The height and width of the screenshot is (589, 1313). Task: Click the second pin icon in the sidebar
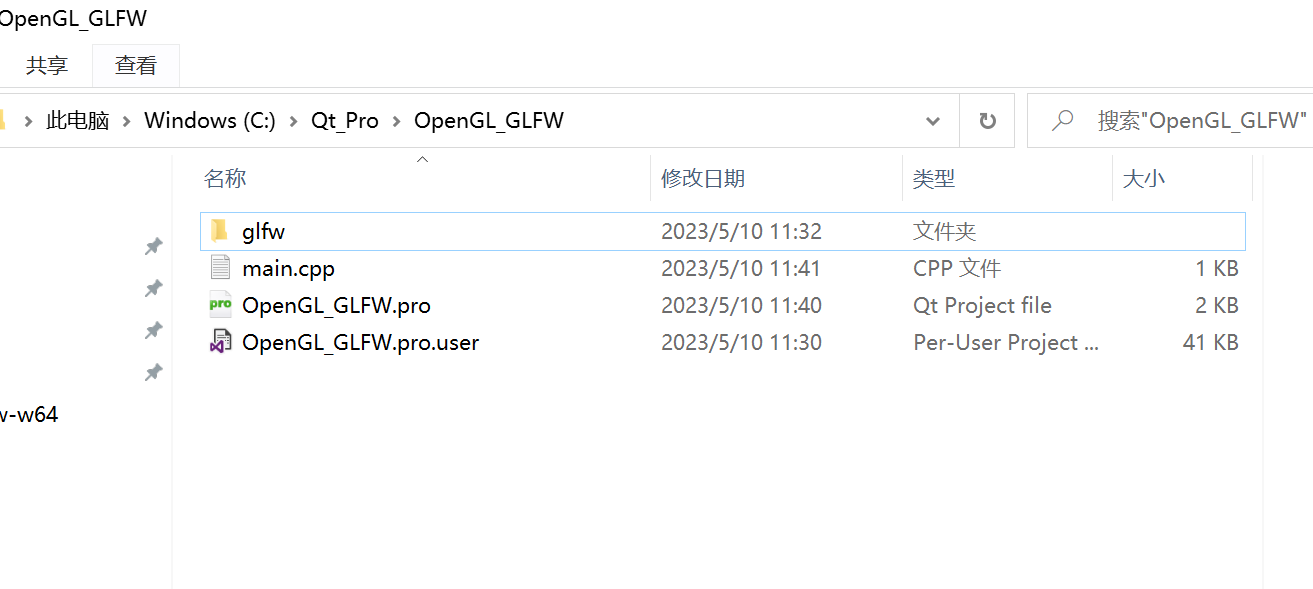point(153,288)
